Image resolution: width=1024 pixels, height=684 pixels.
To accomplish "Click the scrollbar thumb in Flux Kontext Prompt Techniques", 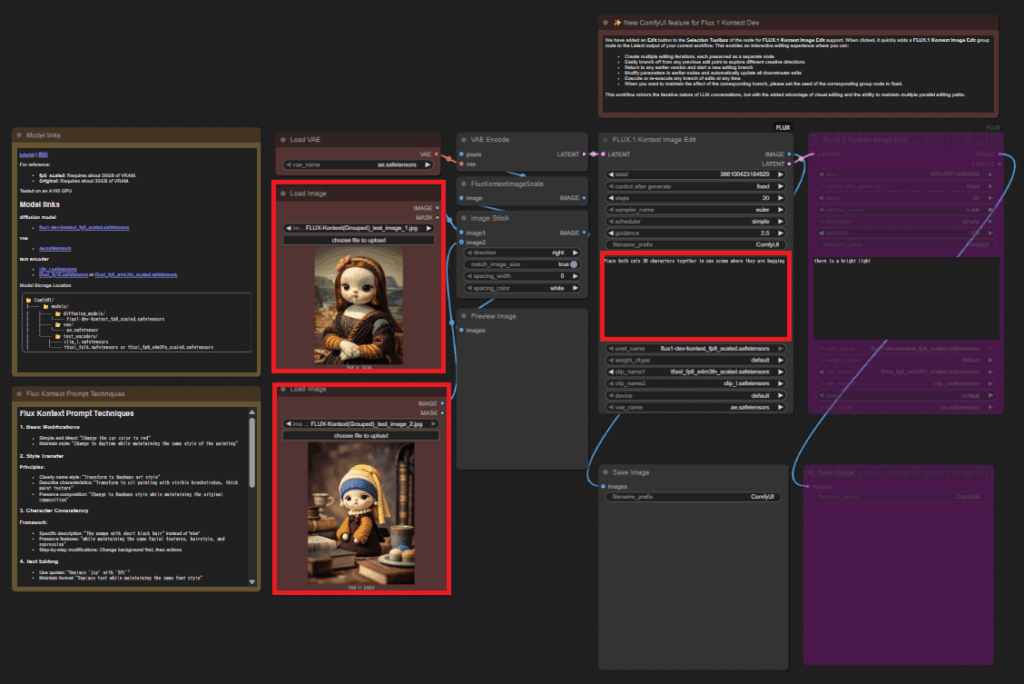I will click(252, 452).
